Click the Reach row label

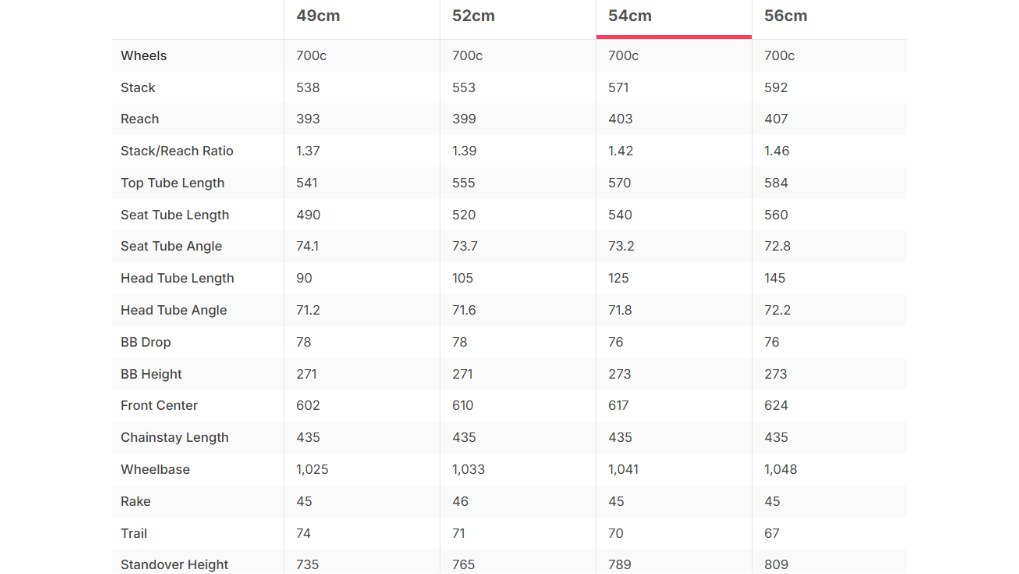point(140,119)
